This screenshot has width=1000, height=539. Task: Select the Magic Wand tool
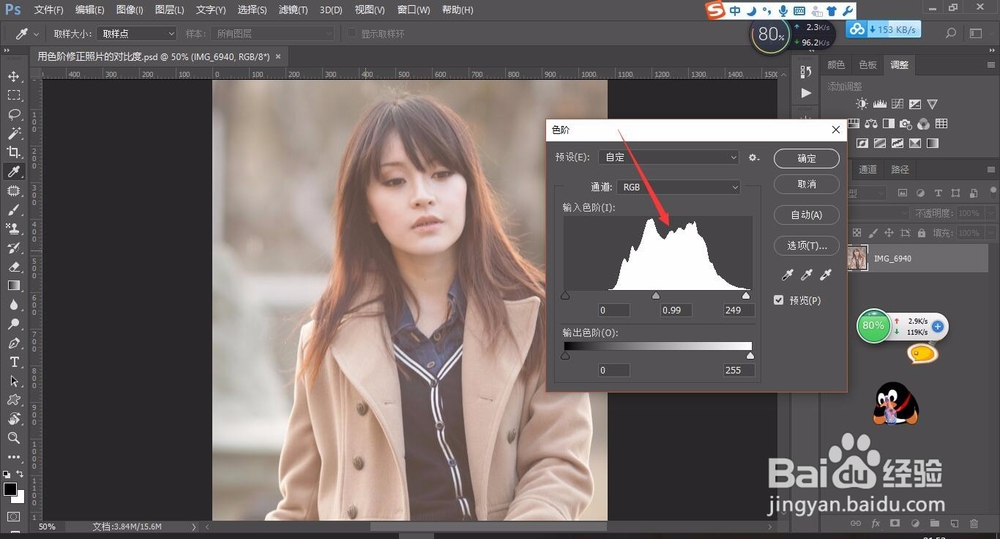(13, 133)
